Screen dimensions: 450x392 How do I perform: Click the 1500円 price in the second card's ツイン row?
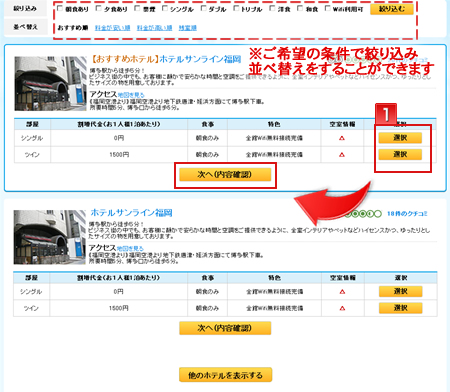[119, 308]
